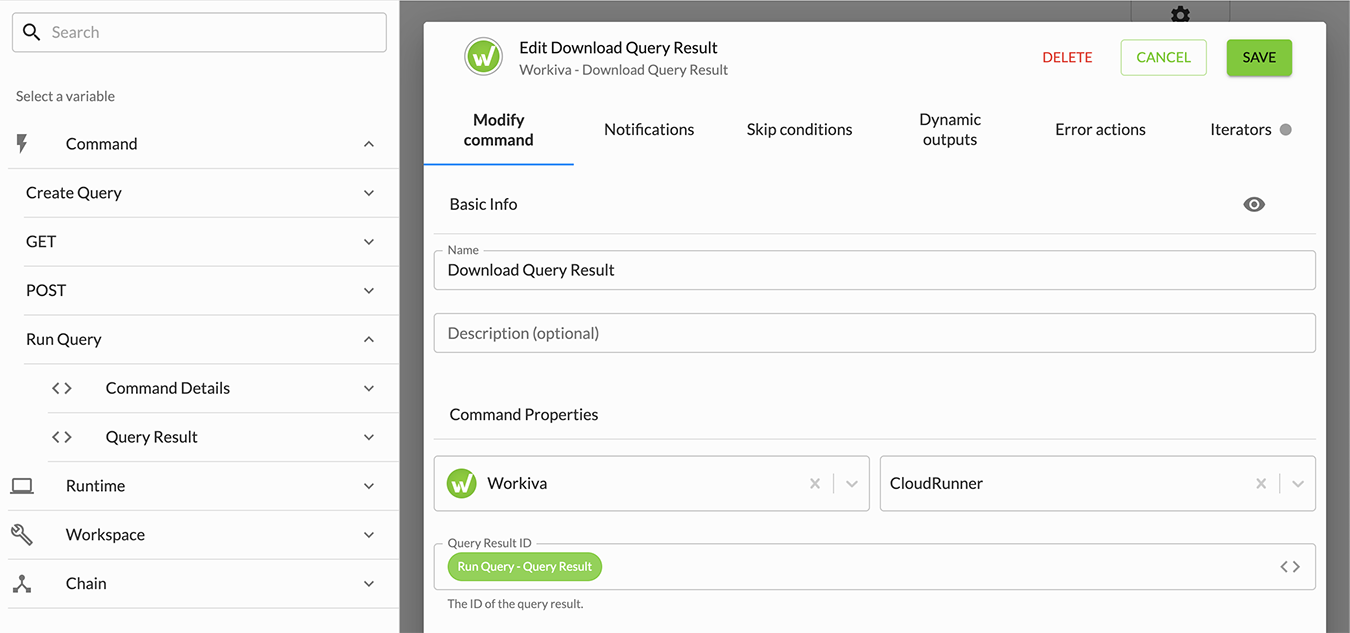1350x633 pixels.
Task: Collapse the Command section
Action: [369, 144]
